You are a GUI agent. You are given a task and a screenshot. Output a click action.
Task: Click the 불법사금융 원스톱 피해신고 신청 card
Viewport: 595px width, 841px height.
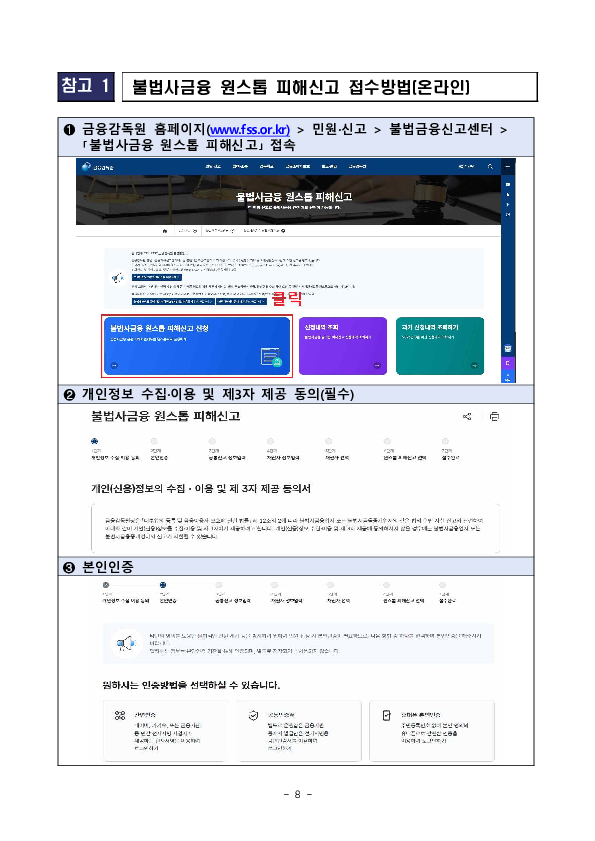197,346
